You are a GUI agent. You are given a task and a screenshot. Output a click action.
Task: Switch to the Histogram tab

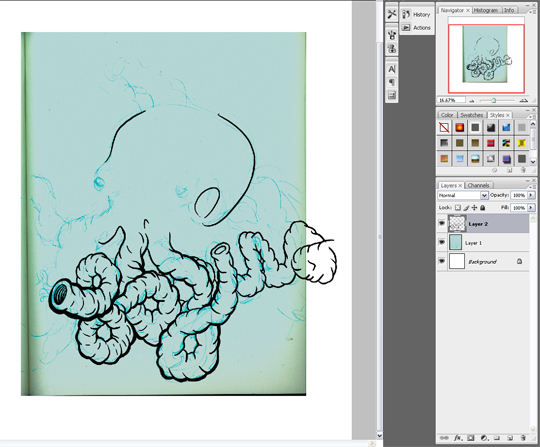point(486,10)
